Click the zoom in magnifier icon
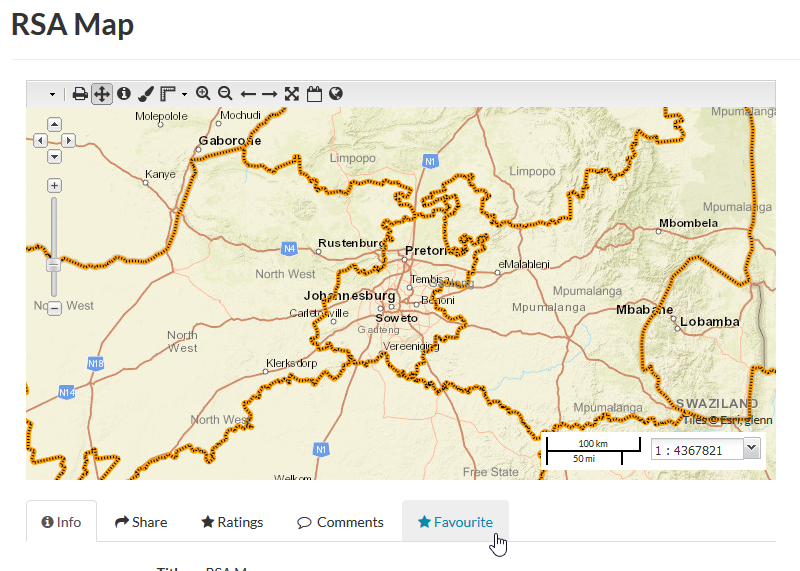 point(203,93)
